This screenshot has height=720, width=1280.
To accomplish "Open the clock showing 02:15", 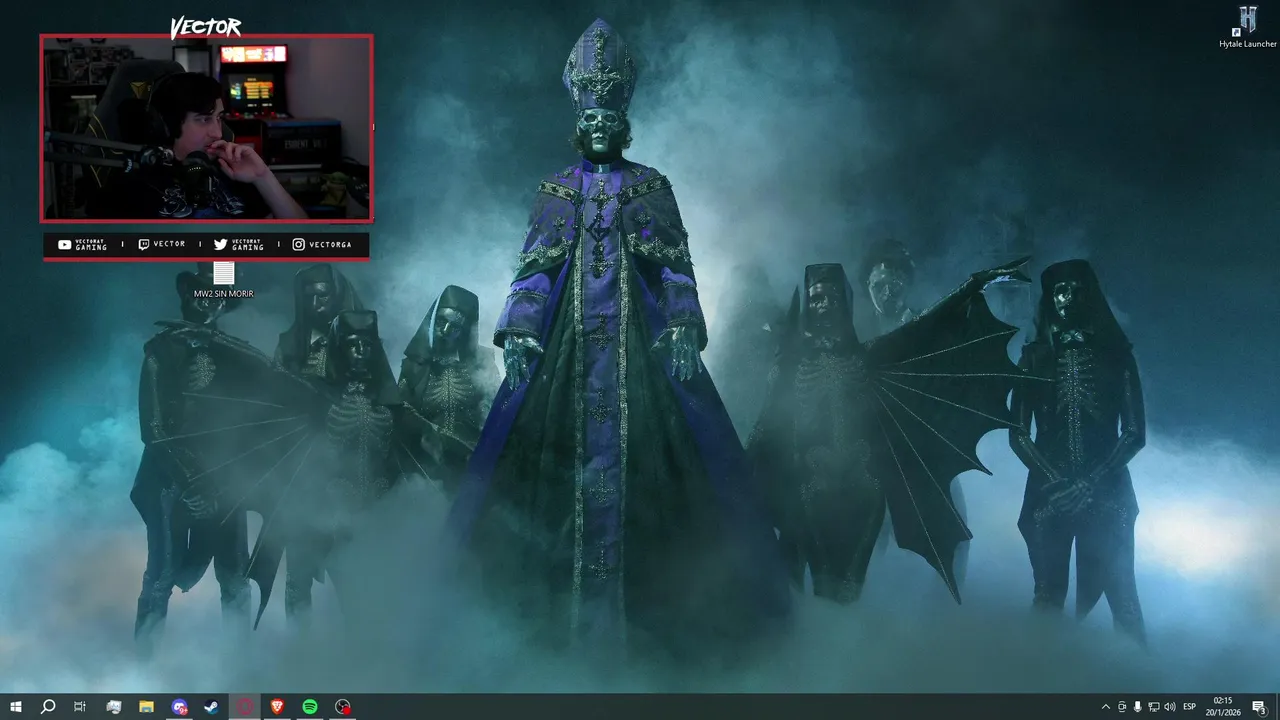I will (1223, 707).
